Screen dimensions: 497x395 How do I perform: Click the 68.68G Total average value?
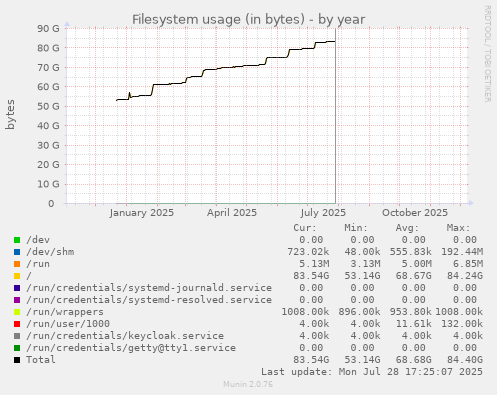coord(414,360)
